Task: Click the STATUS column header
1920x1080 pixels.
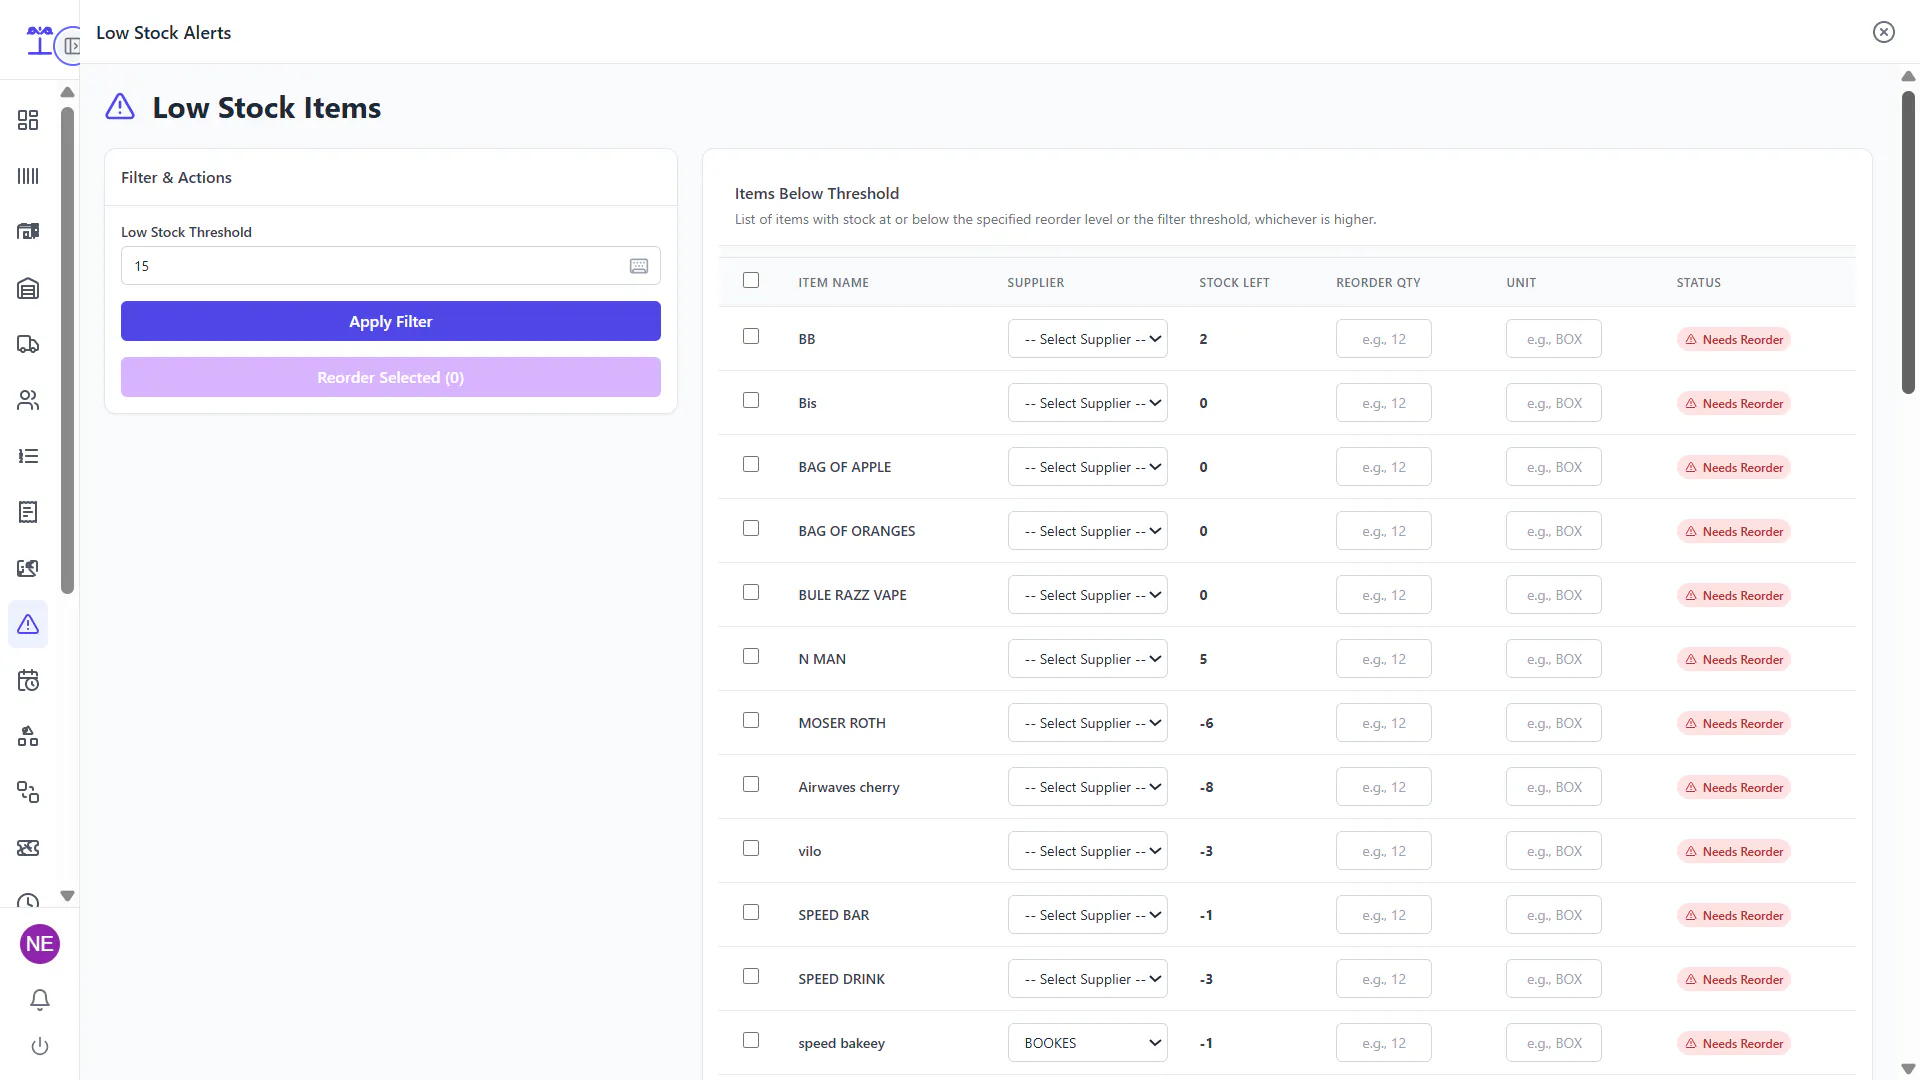Action: [x=1698, y=283]
